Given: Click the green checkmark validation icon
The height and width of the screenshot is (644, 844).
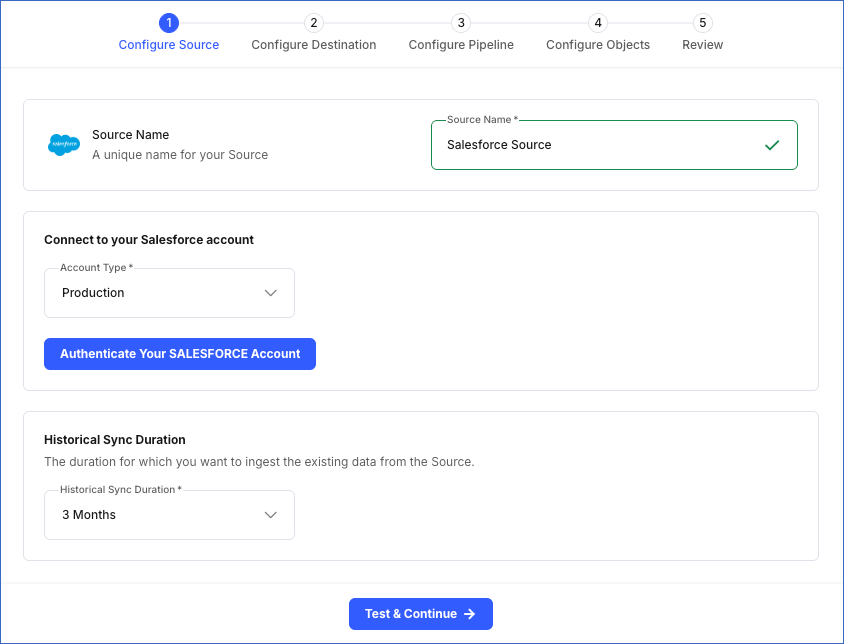Looking at the screenshot, I should point(772,144).
